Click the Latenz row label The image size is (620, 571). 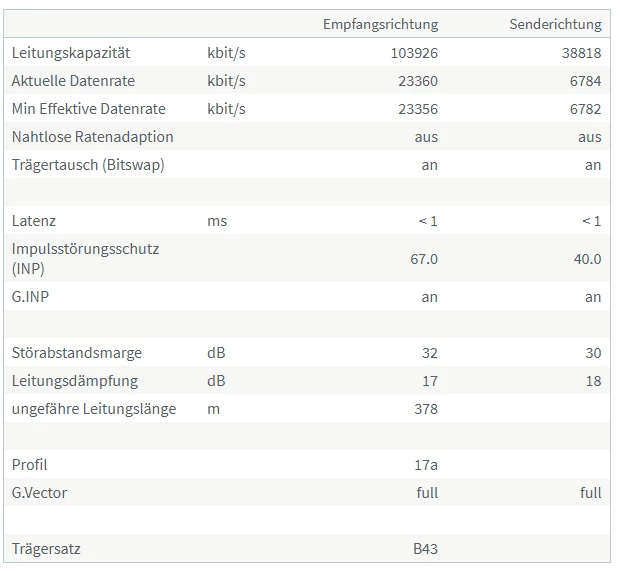pyautogui.click(x=34, y=221)
